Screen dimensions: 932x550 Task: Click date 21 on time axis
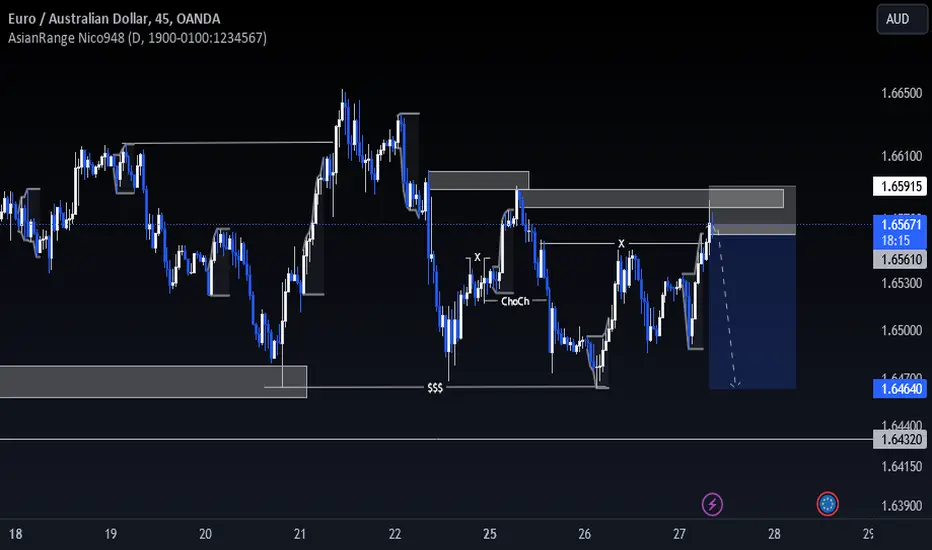[300, 534]
